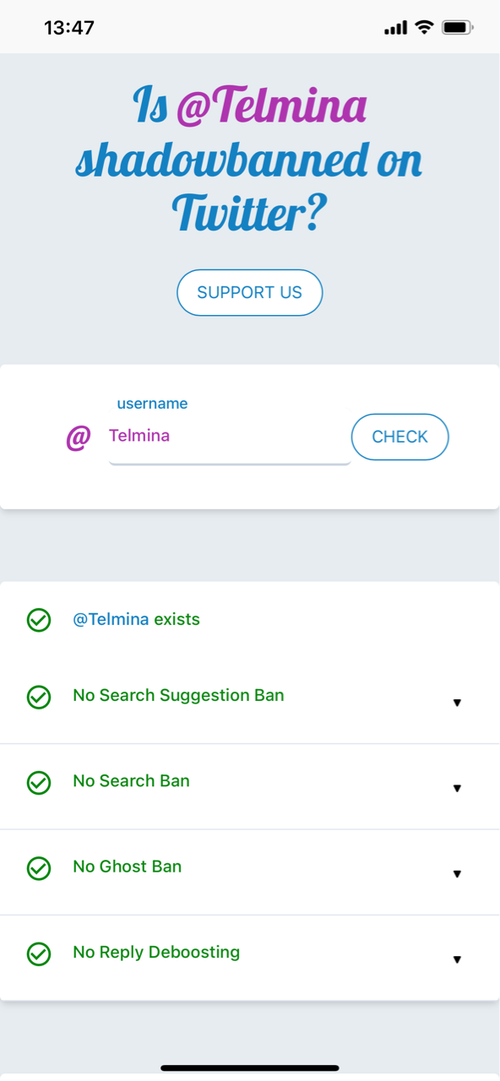Select the No Search Ban result row
This screenshot has height=1081, width=500.
[x=250, y=787]
